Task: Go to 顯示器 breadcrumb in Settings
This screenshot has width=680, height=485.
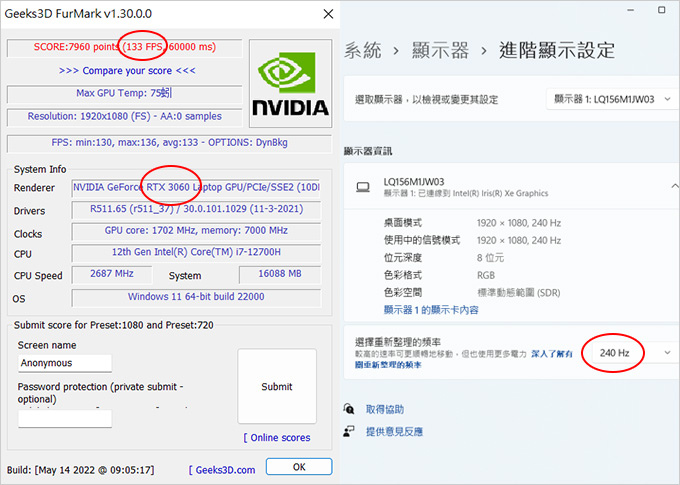Action: coord(440,50)
